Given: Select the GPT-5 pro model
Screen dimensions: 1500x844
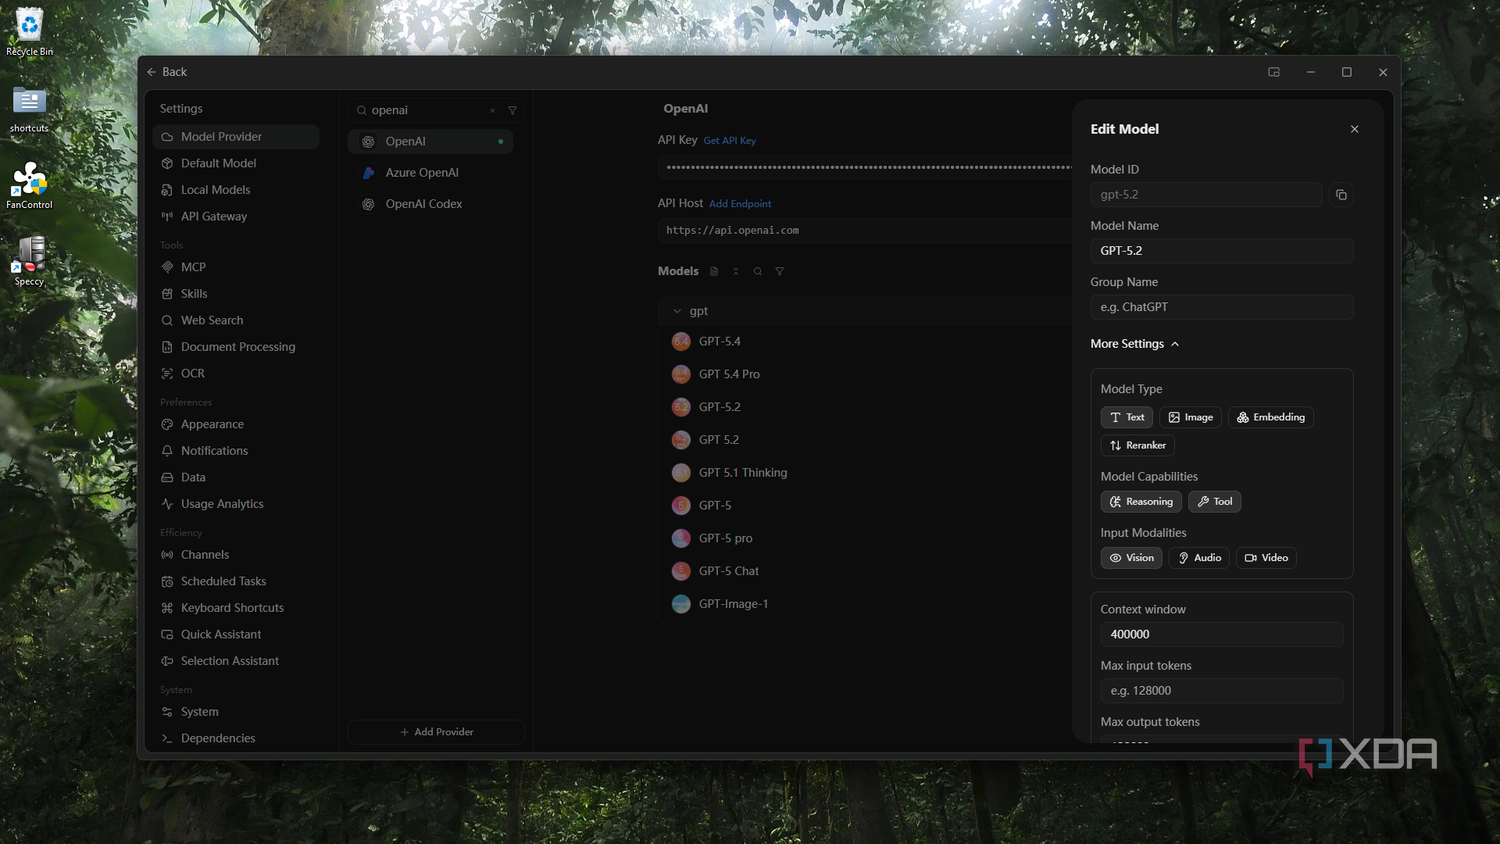Looking at the screenshot, I should point(865,538).
